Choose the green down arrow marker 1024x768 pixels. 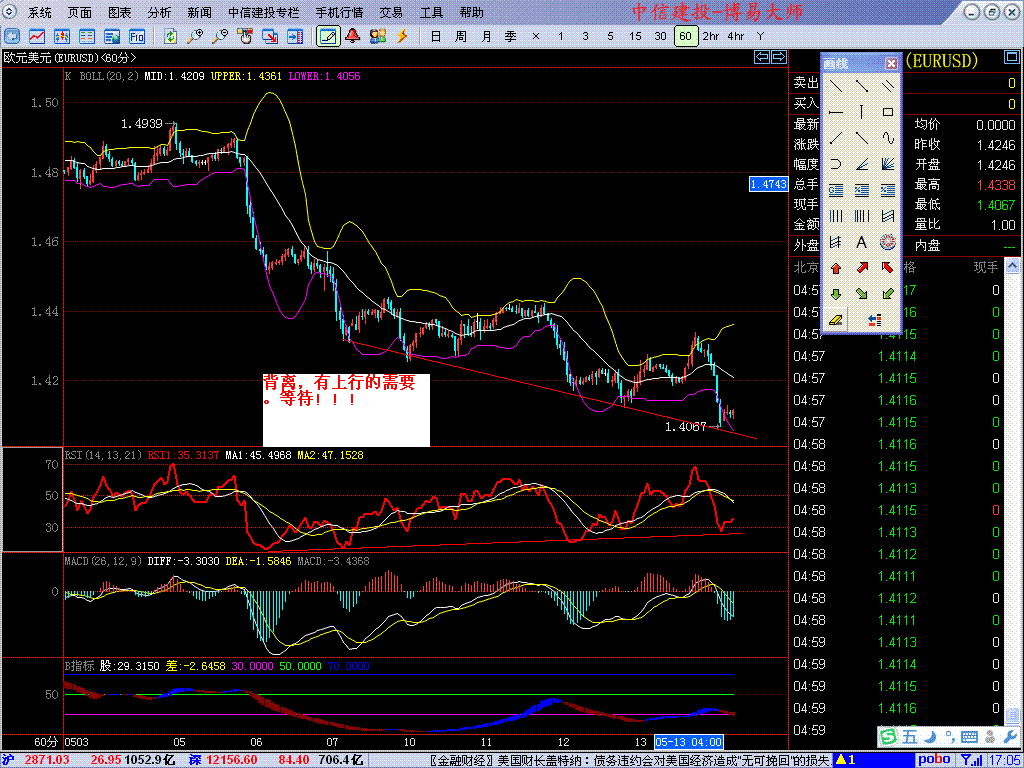[x=836, y=294]
